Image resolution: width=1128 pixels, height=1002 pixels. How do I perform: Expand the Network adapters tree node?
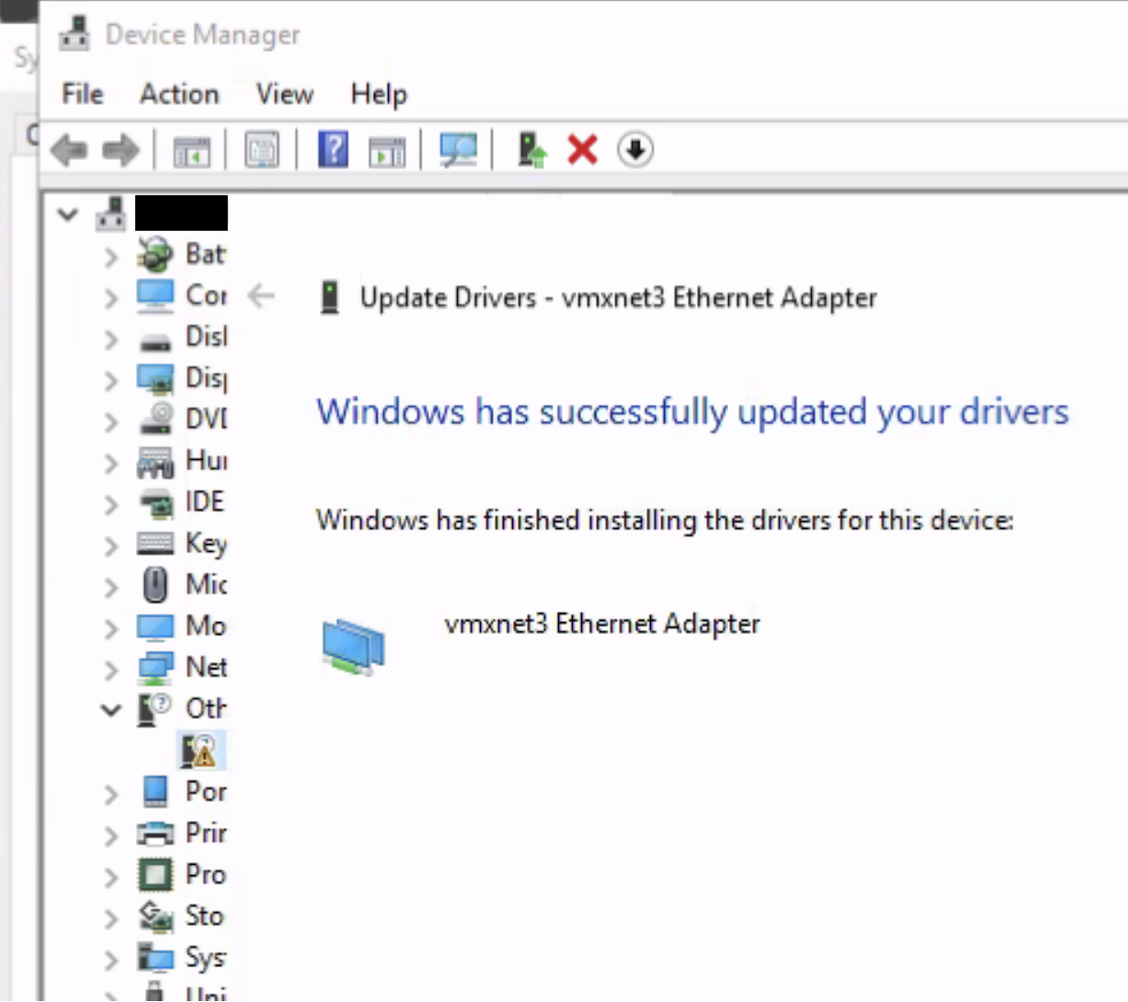(x=111, y=670)
